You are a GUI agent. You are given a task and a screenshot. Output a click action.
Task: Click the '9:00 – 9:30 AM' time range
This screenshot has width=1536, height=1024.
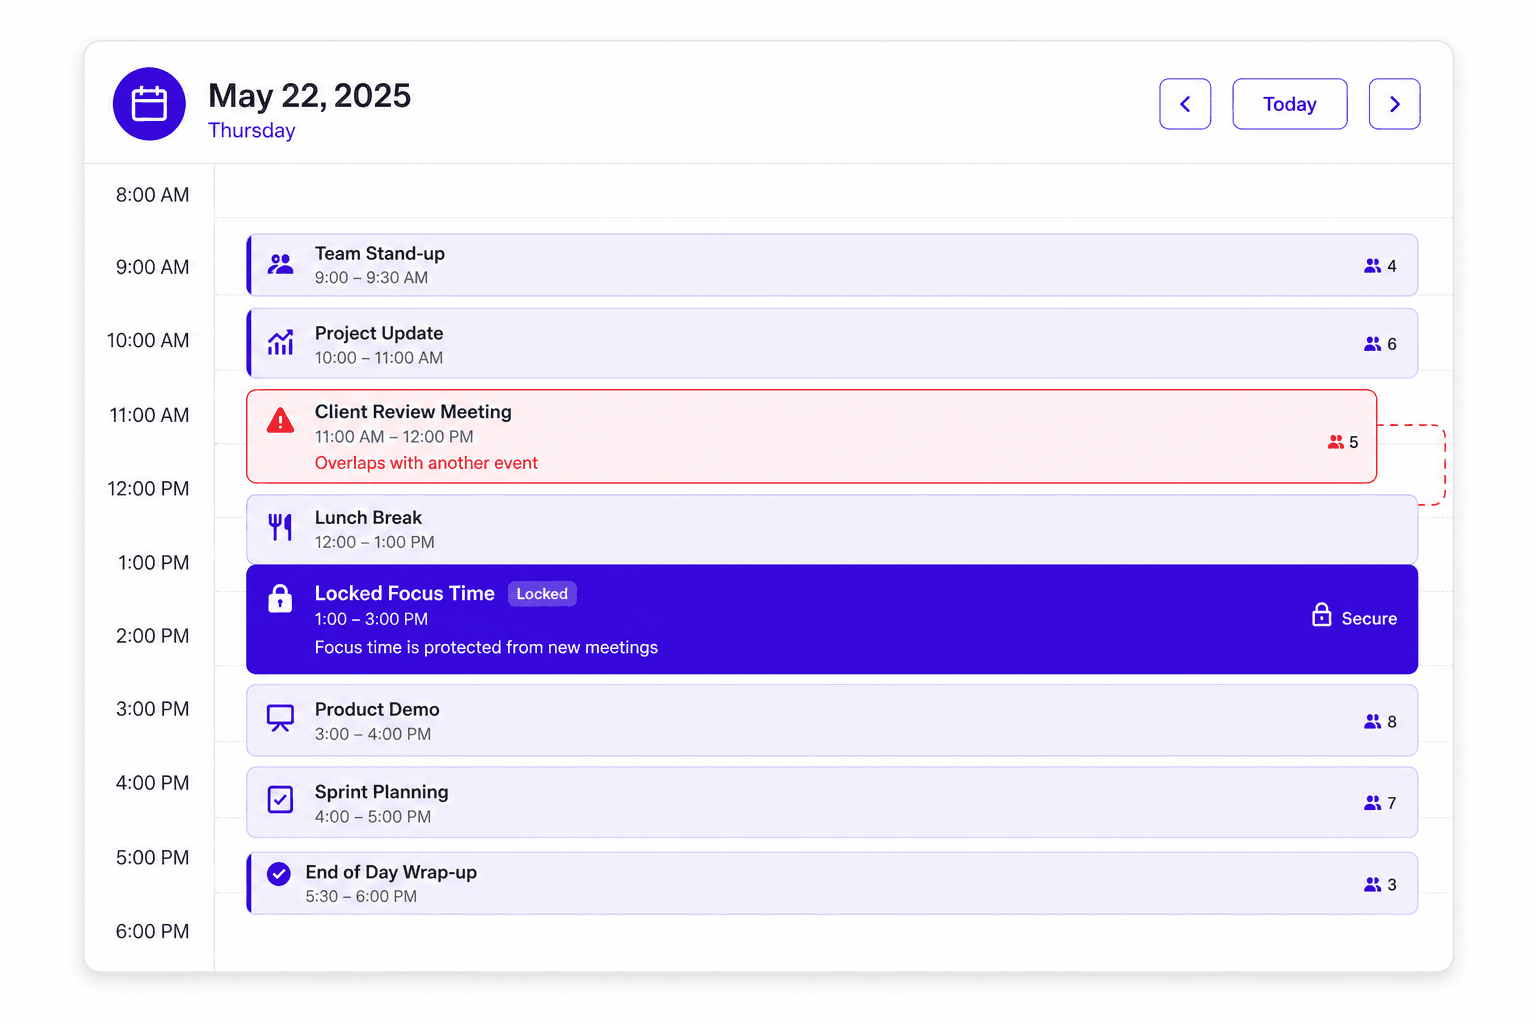(371, 278)
